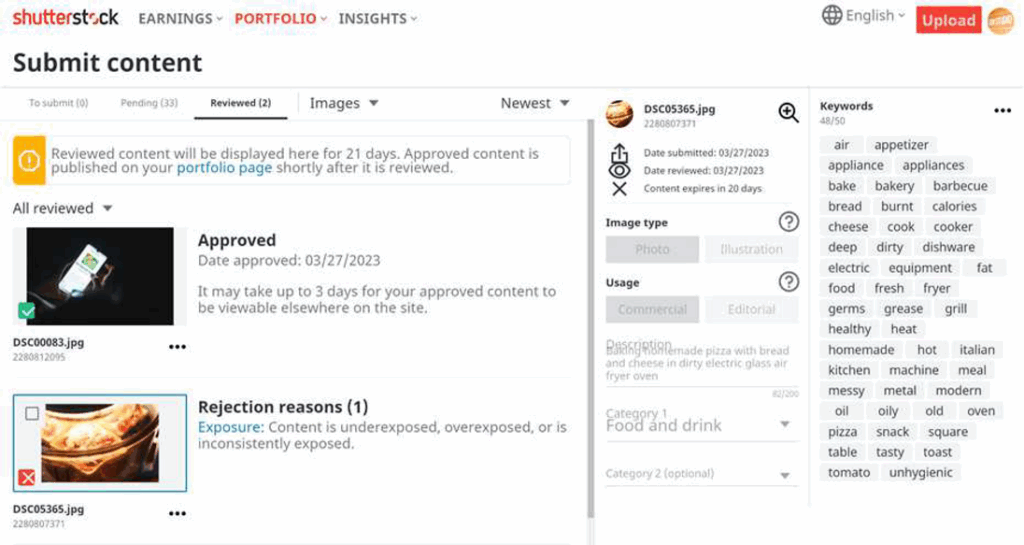This screenshot has height=545, width=1024.
Task: Click the X remove icon under eye
Action: 619,189
